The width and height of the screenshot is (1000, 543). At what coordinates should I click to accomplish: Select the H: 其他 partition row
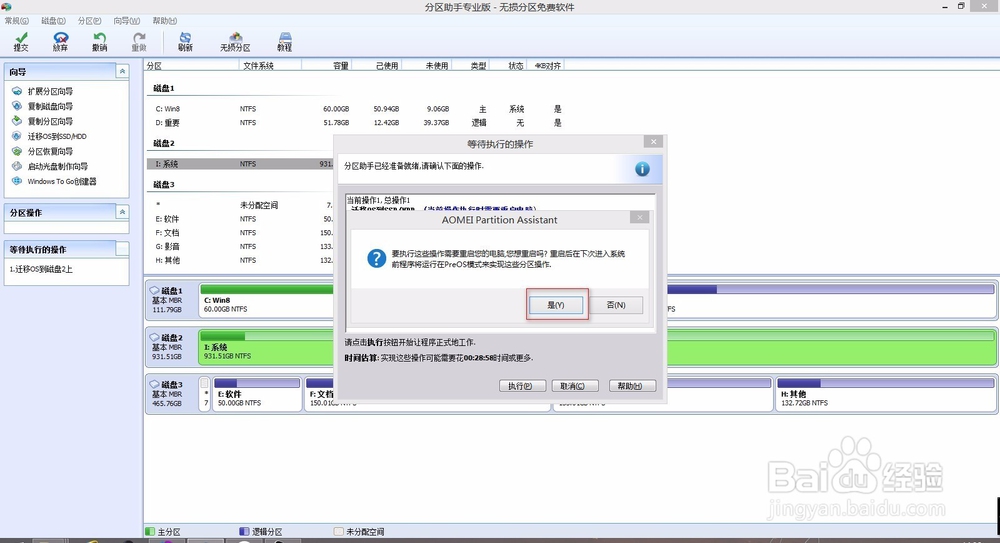click(240, 260)
